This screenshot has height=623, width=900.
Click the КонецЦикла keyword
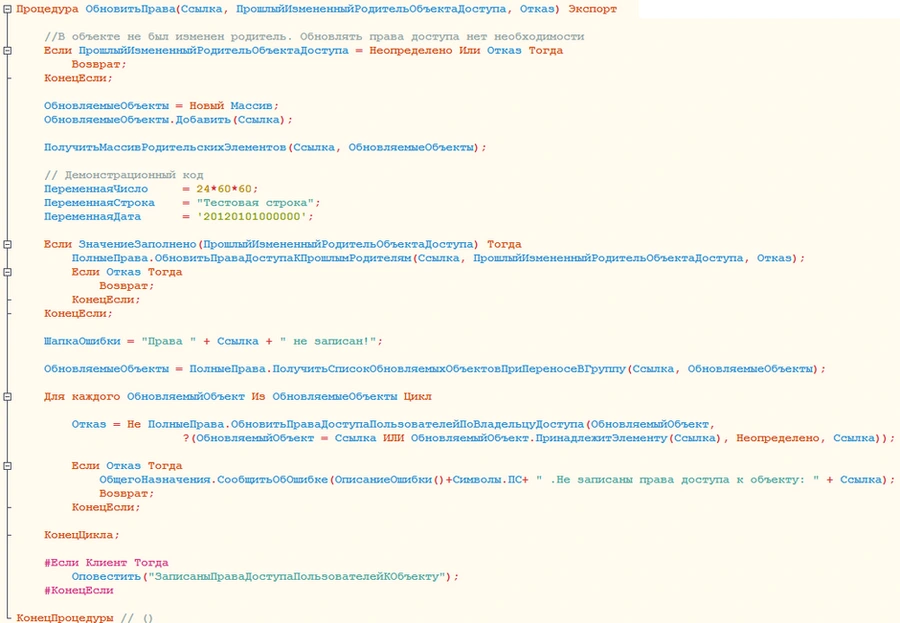pos(79,535)
